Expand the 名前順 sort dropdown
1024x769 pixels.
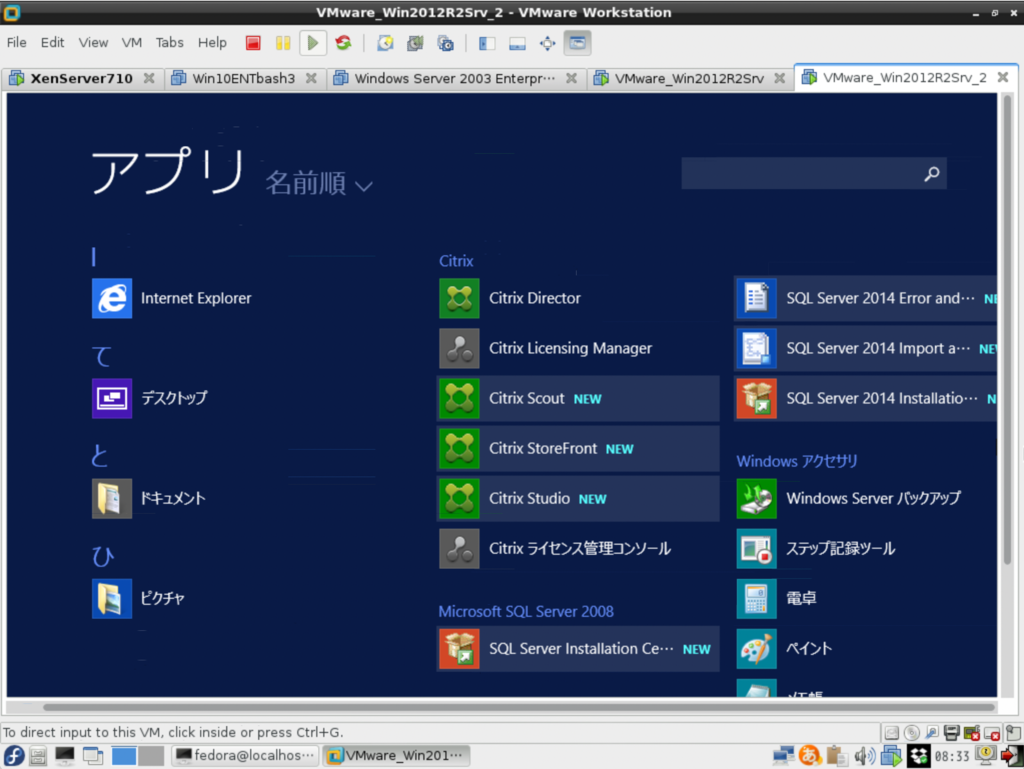pos(319,183)
